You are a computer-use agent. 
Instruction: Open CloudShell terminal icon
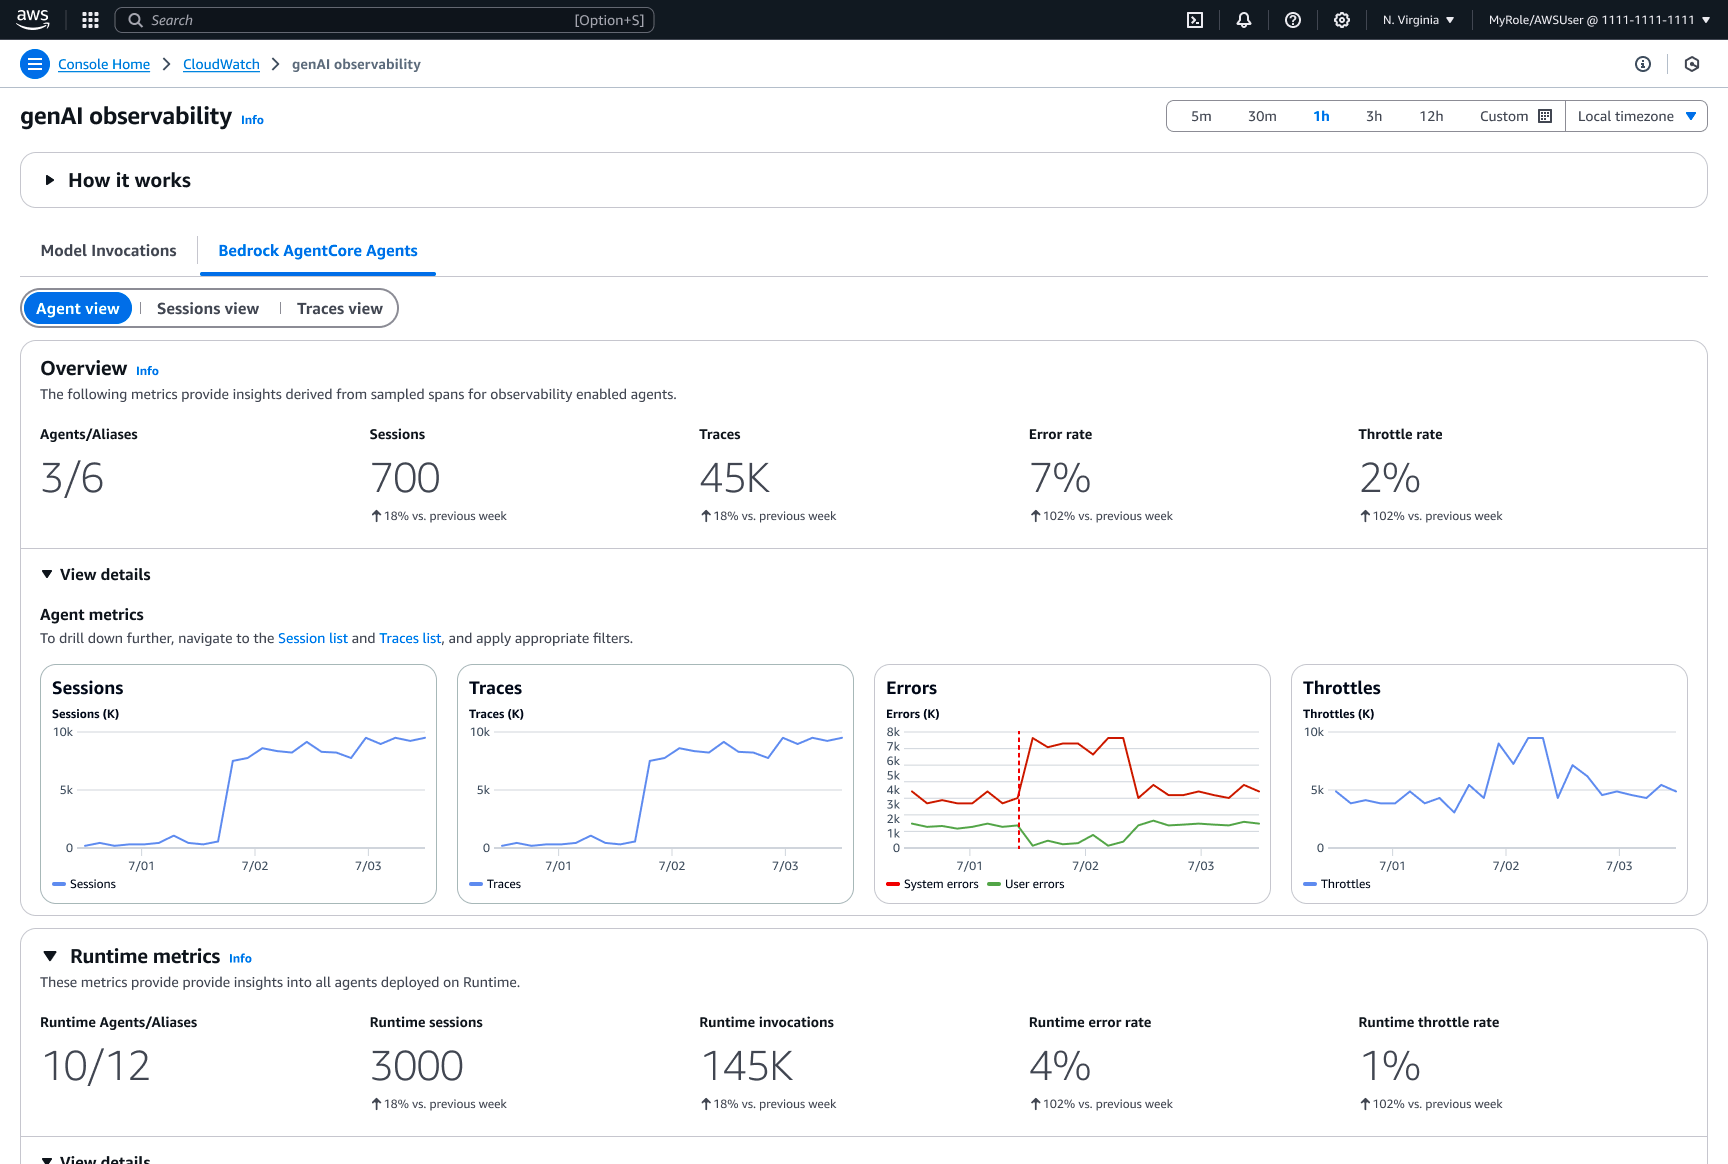[x=1195, y=20]
